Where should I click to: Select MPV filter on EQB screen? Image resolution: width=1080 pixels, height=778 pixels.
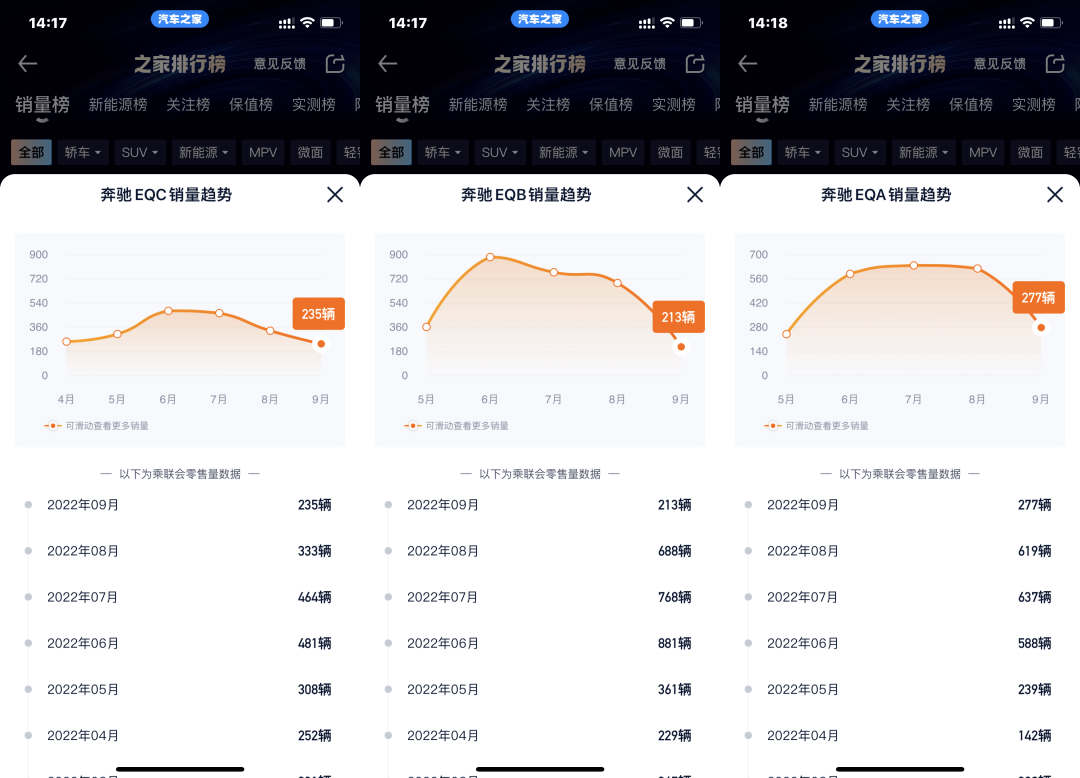[623, 152]
